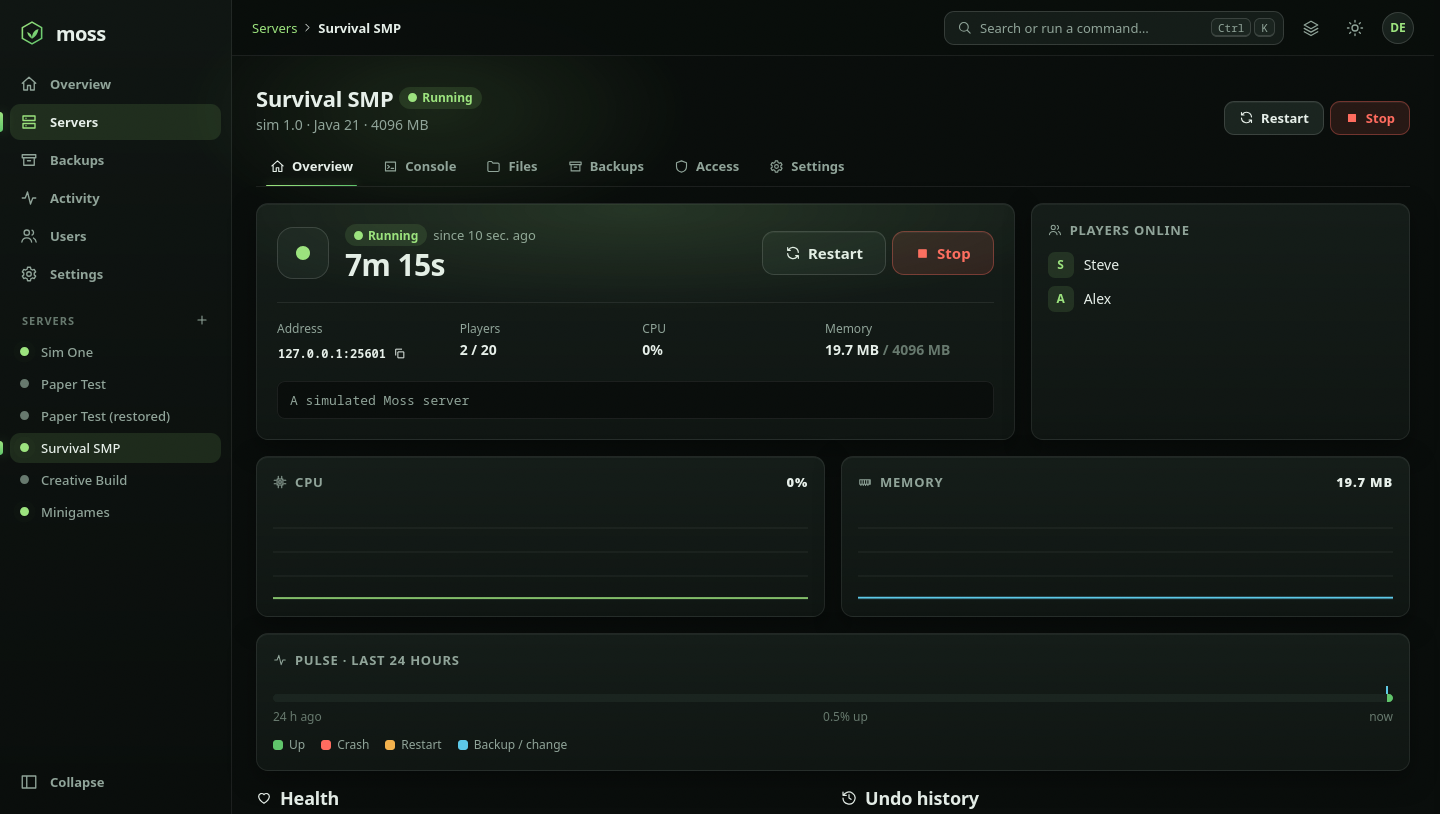This screenshot has width=1440, height=814.
Task: Open Servers in the sidebar
Action: click(115, 122)
